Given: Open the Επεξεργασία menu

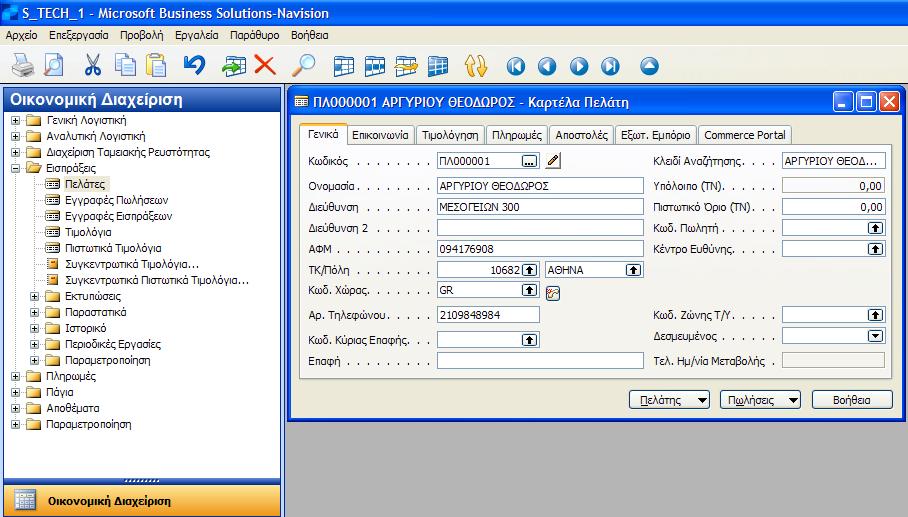Looking at the screenshot, I should 79,35.
